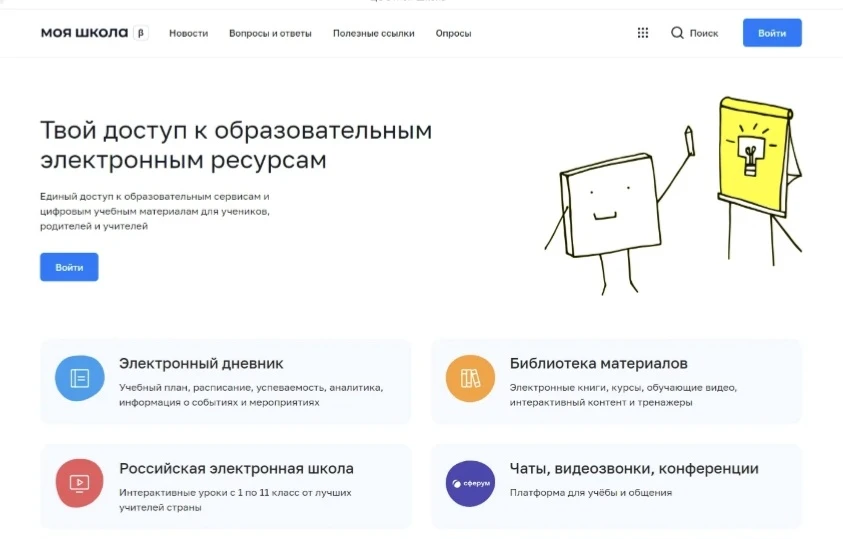The height and width of the screenshot is (539, 843).
Task: Click the Моя школа logo
Action: pyautogui.click(x=84, y=33)
